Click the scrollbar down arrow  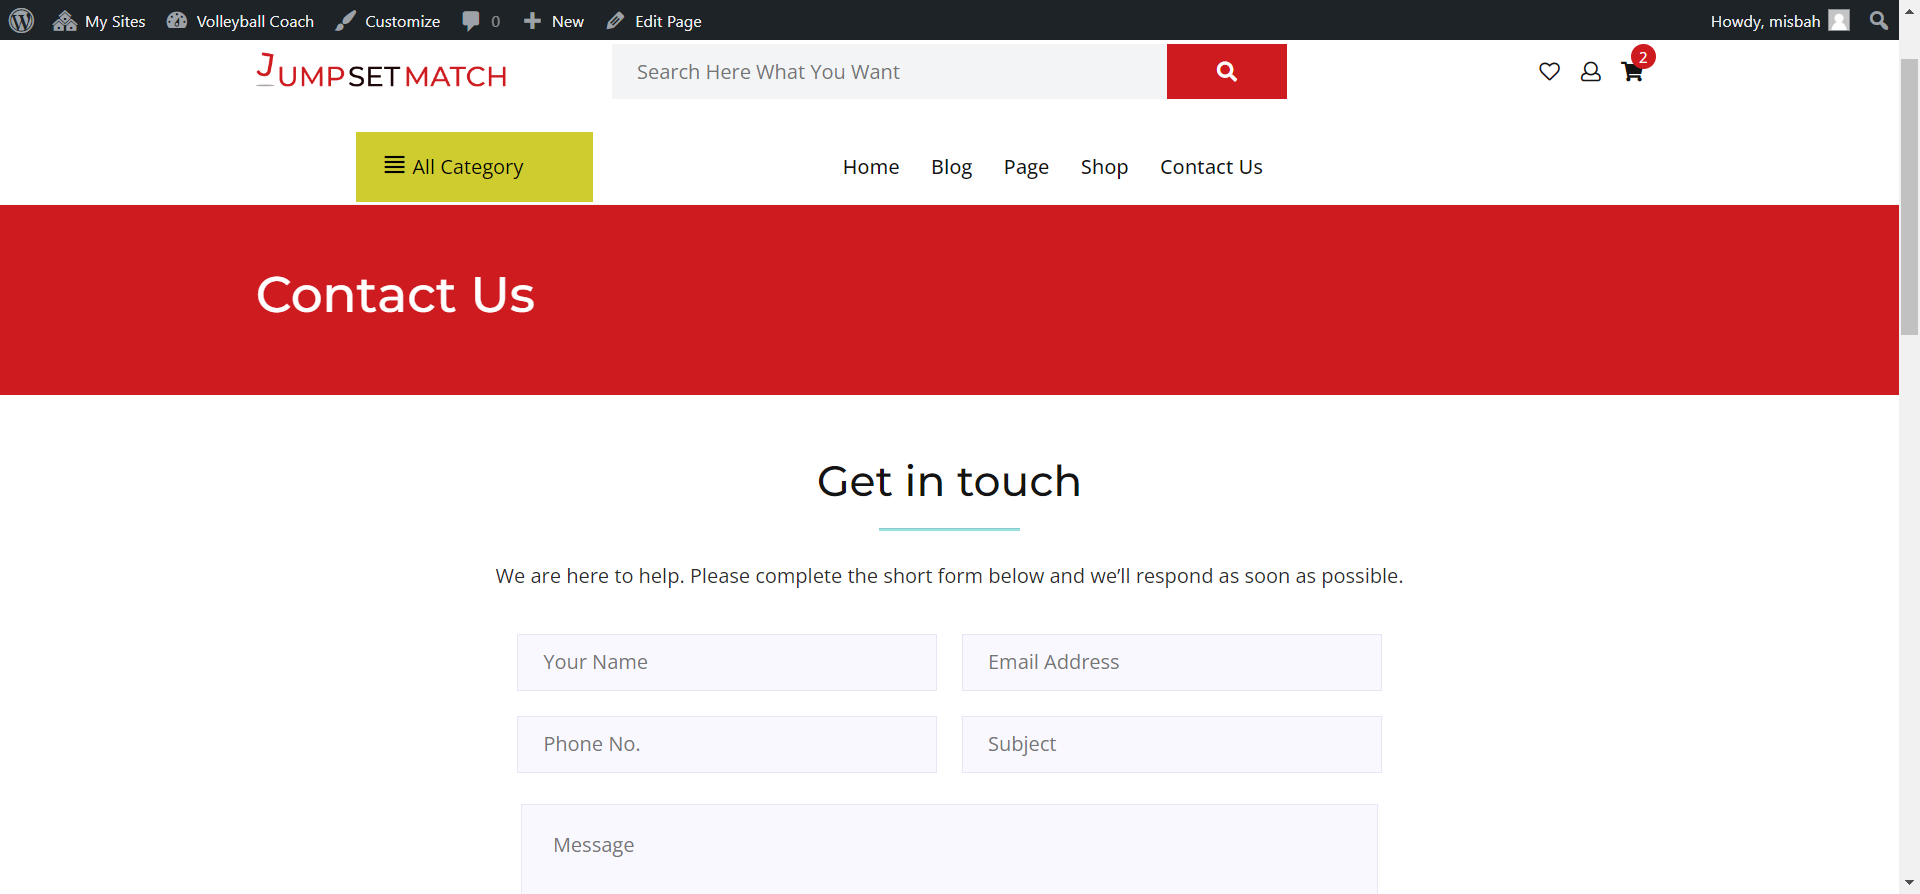coord(1909,883)
